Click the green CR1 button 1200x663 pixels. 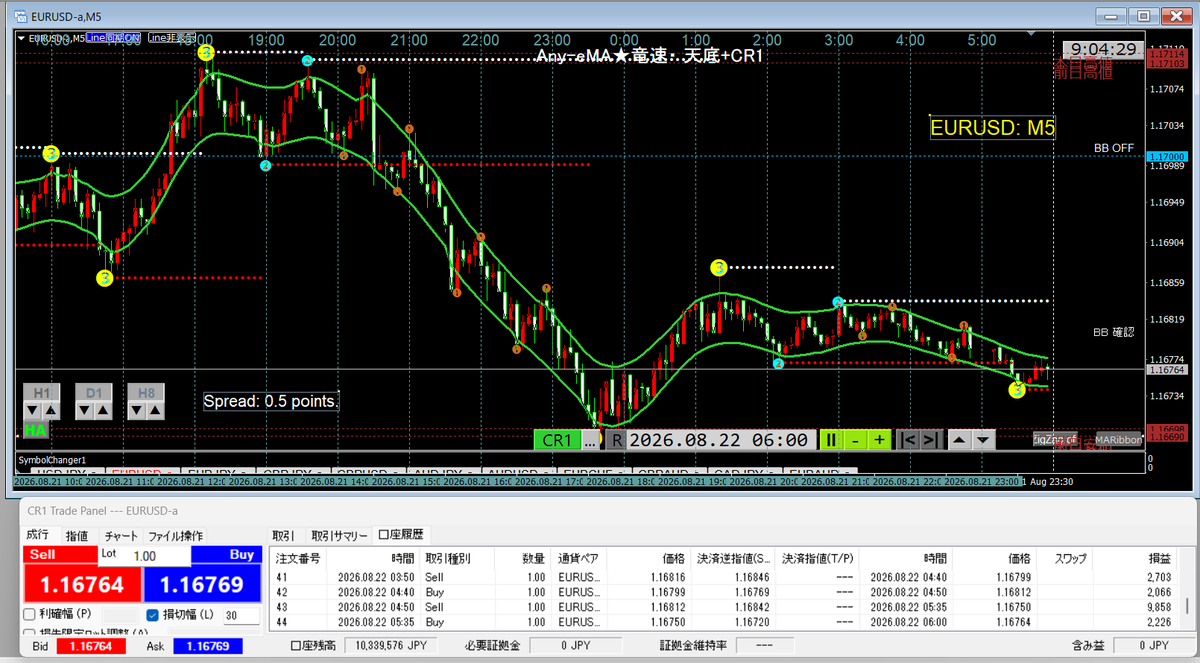pyautogui.click(x=556, y=439)
